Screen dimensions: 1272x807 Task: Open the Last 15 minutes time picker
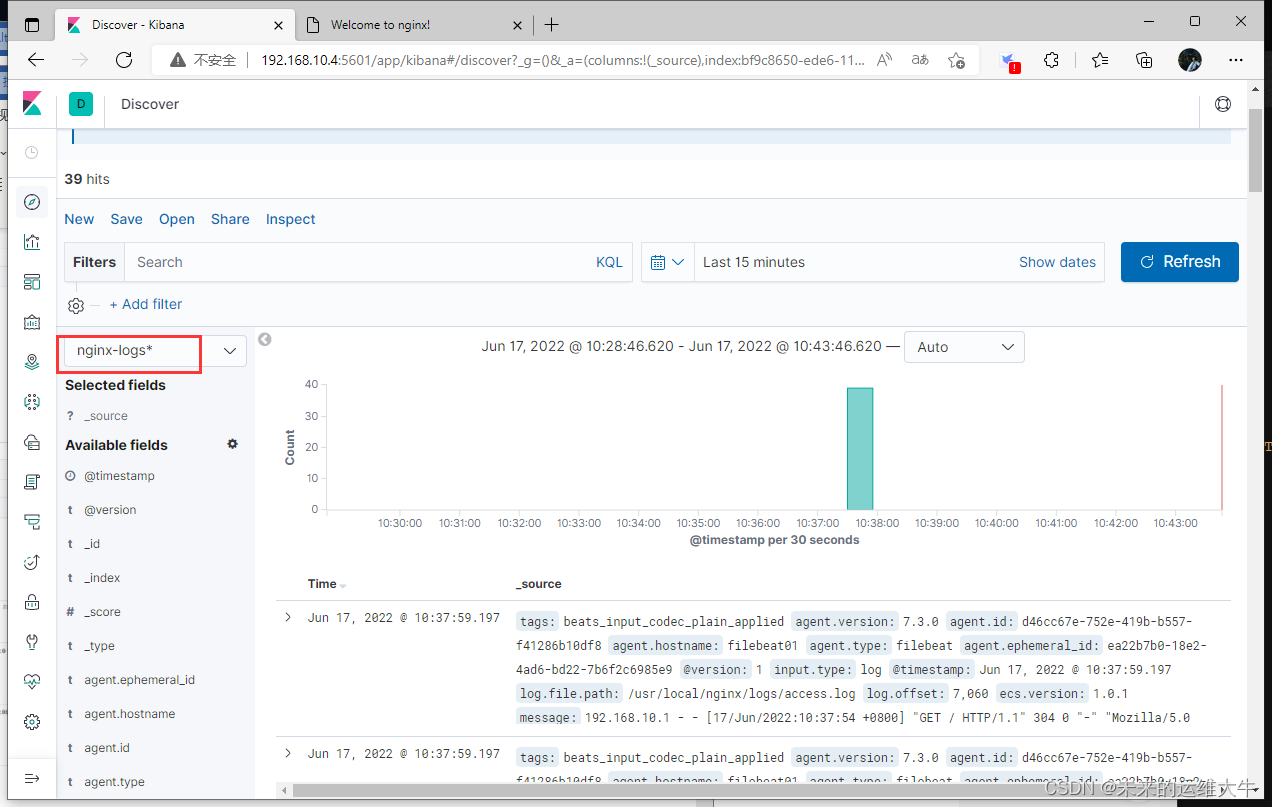click(754, 262)
